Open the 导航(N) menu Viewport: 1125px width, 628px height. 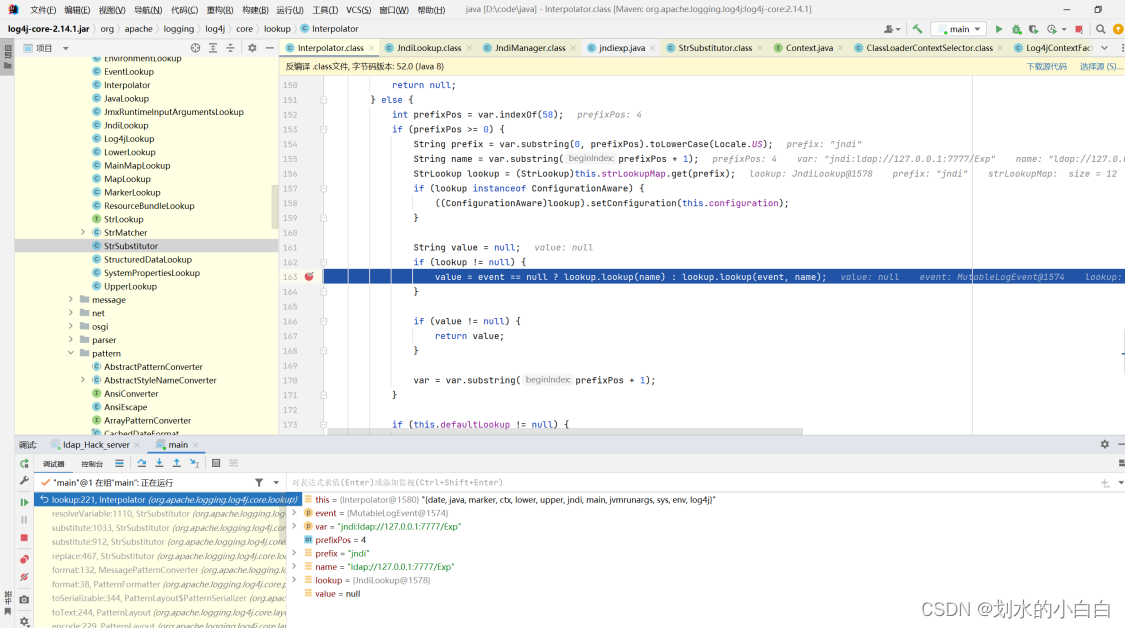[x=148, y=10]
